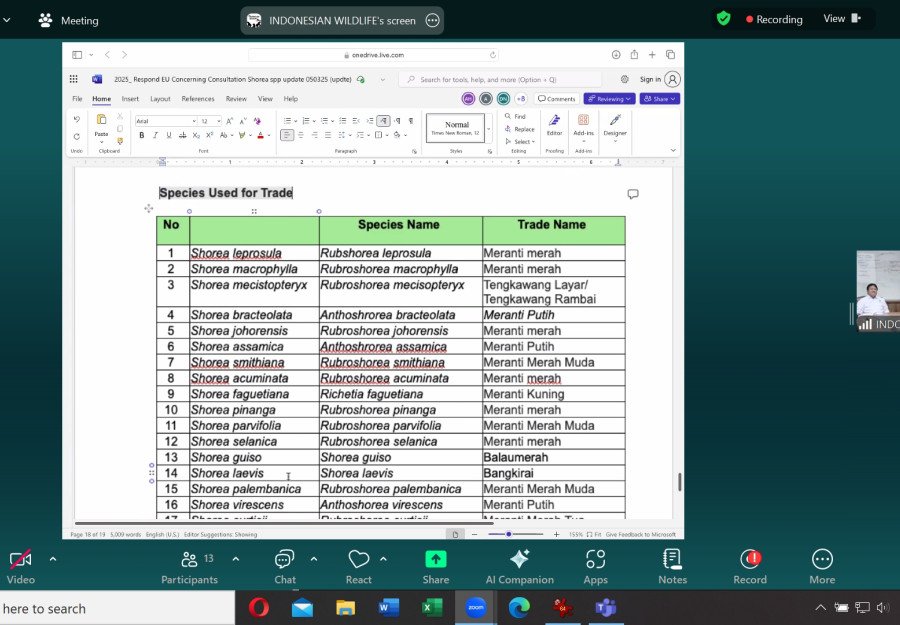Toggle bold formatting in Word ribbon
900x625 pixels.
pyautogui.click(x=141, y=135)
